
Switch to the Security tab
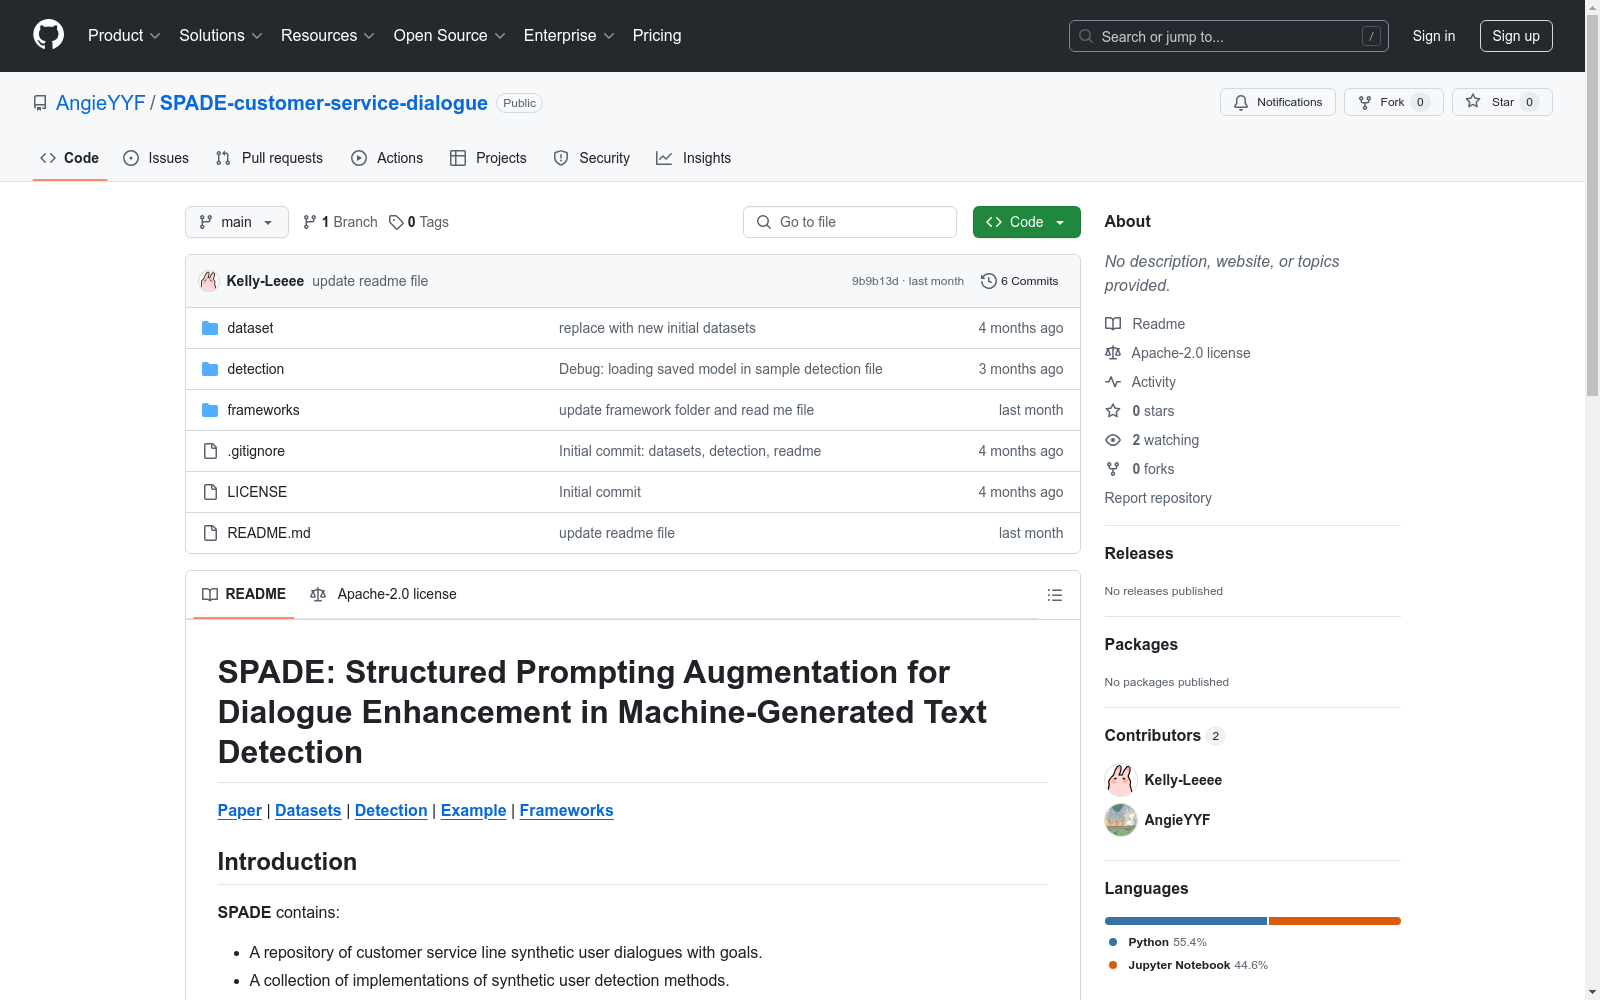point(592,158)
